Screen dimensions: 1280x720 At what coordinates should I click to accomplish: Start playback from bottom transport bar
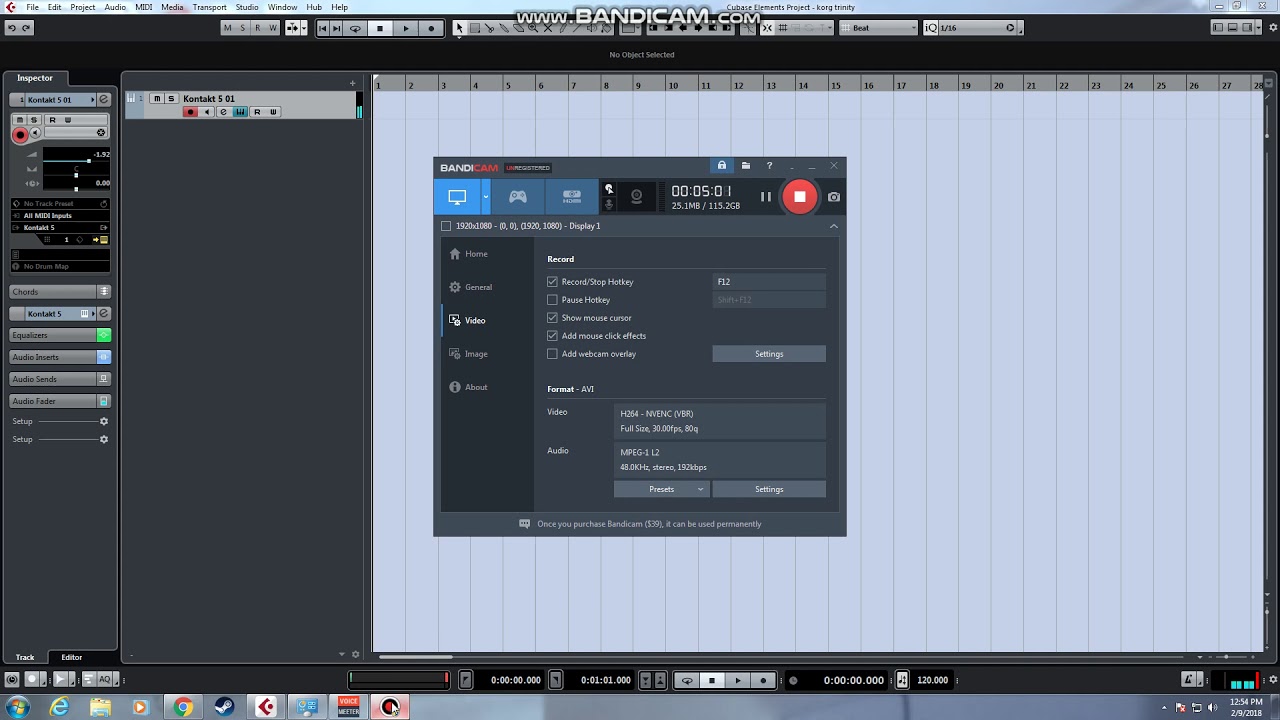(738, 680)
